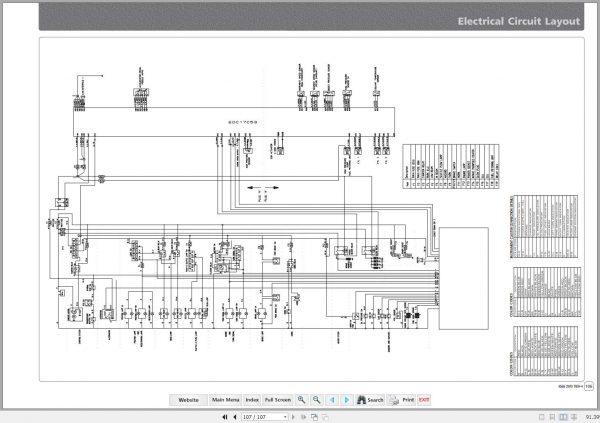Select two-page continuous view icon
Image resolution: width=600 pixels, height=423 pixels.
[574, 417]
